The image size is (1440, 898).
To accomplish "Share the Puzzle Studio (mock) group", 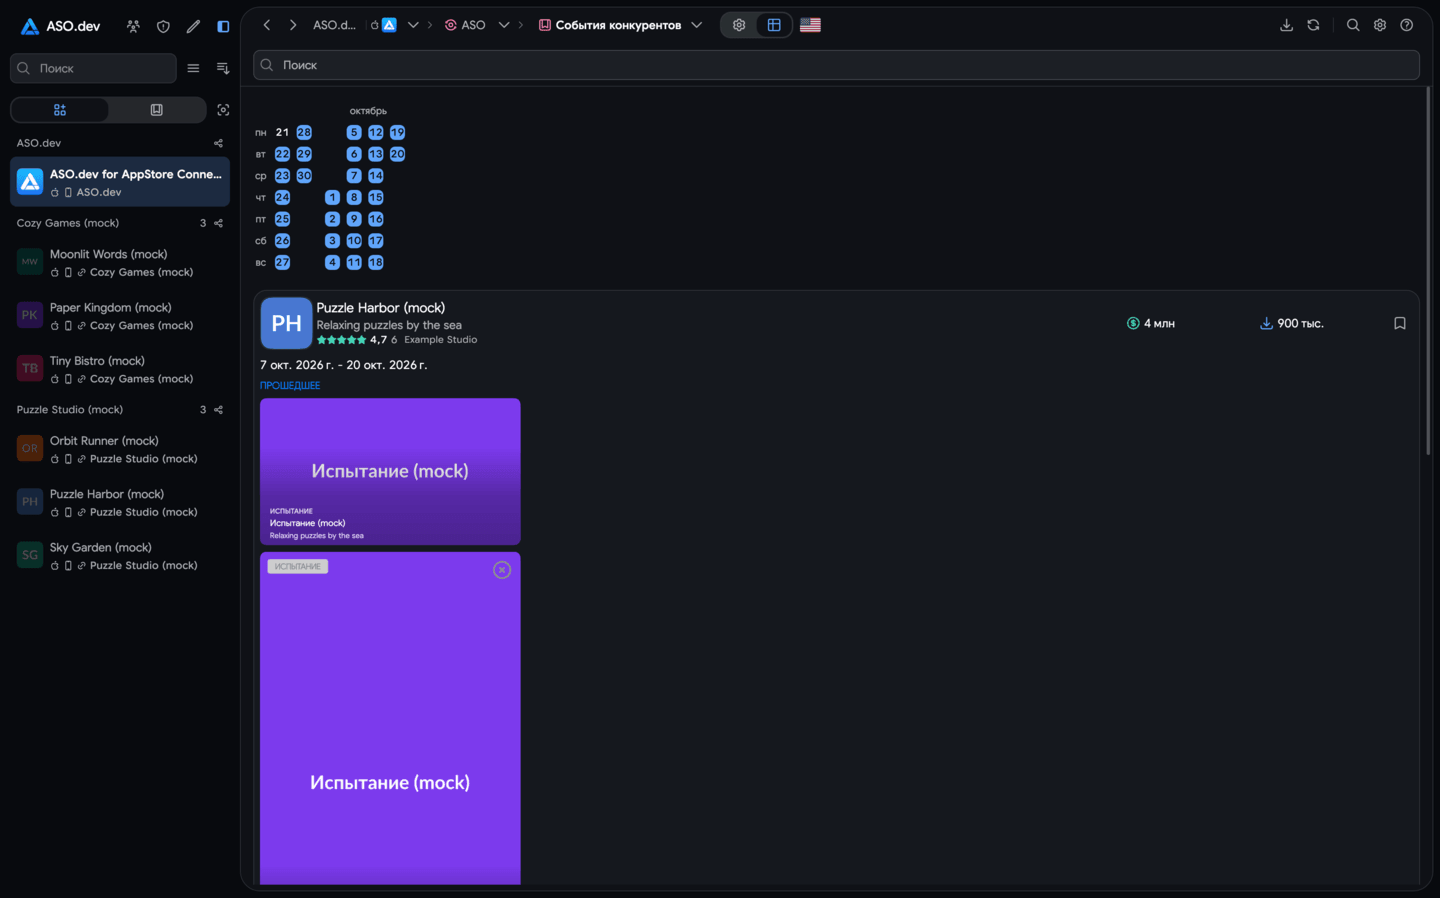I will coord(218,410).
